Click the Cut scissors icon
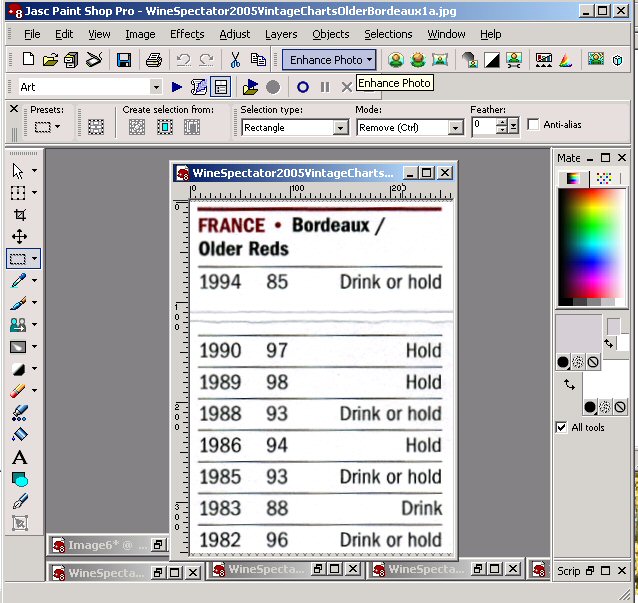Screen dimensions: 638x603 tap(235, 60)
